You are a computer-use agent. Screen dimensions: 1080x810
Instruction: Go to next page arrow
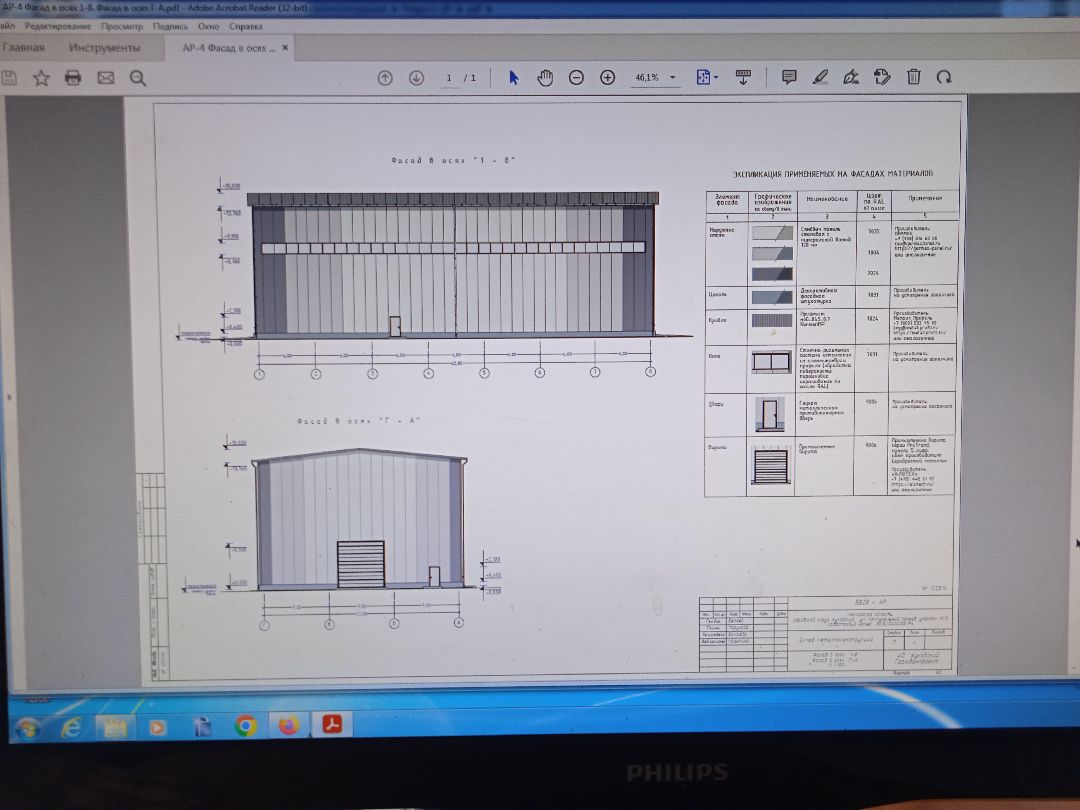coord(416,78)
